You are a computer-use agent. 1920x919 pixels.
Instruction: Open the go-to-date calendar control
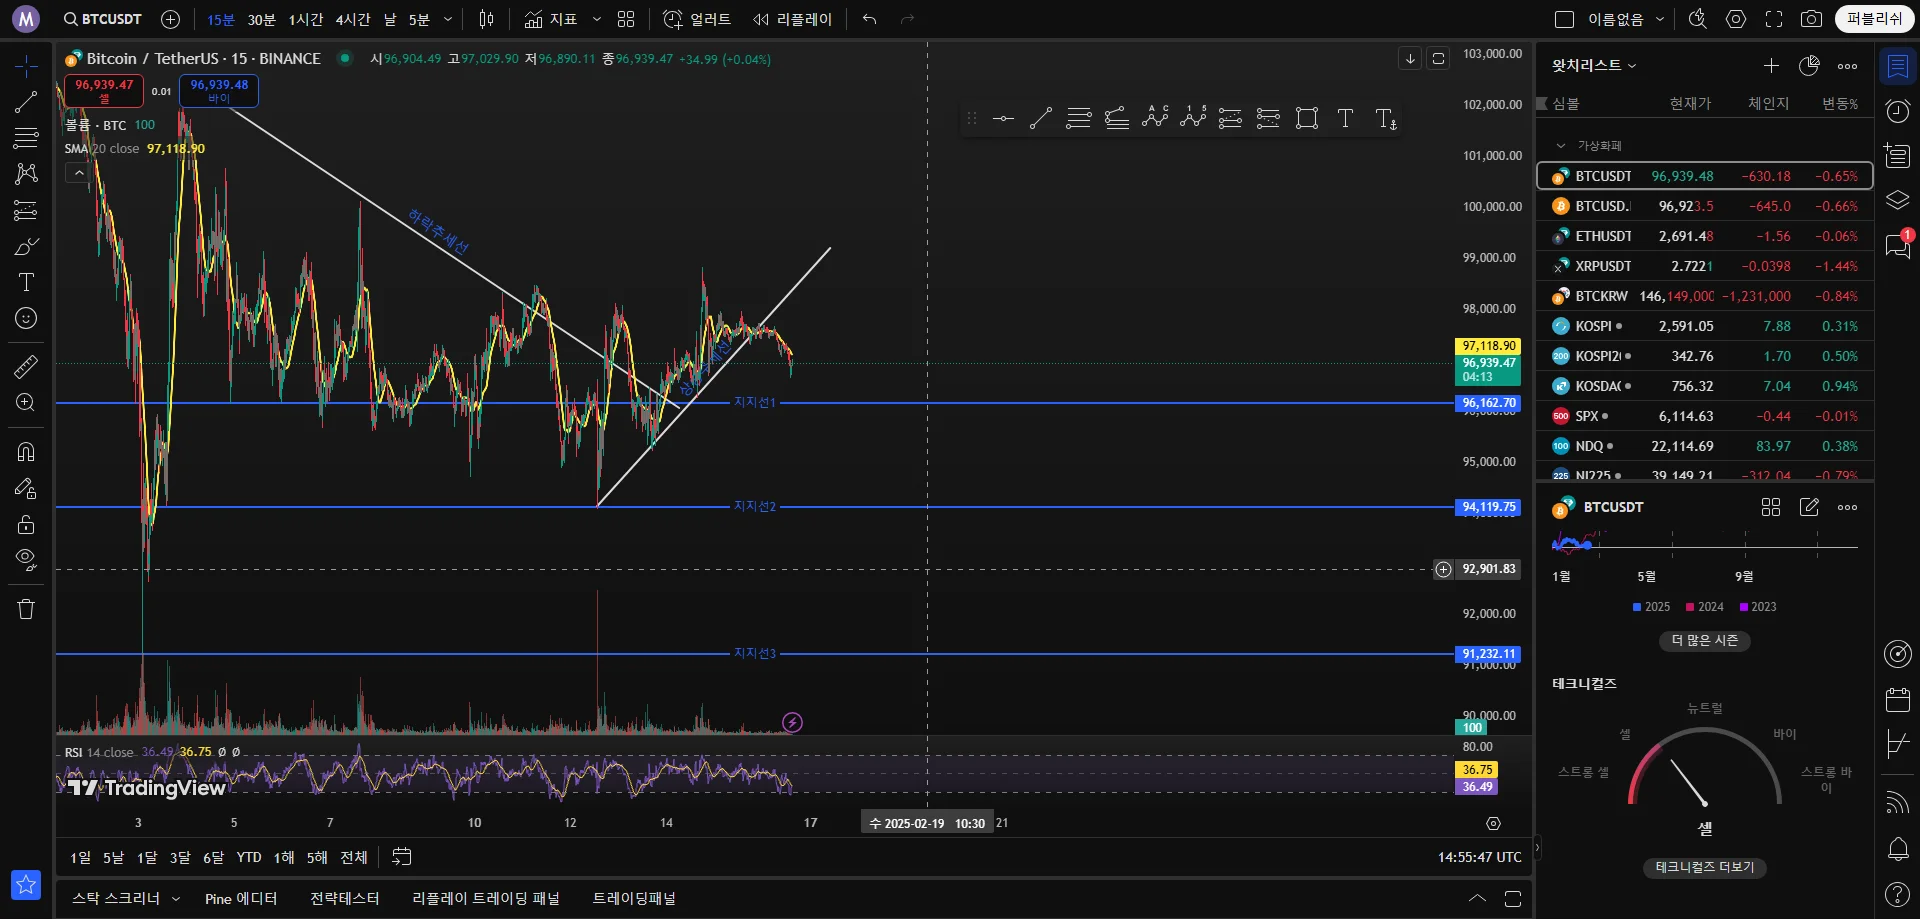coord(401,857)
